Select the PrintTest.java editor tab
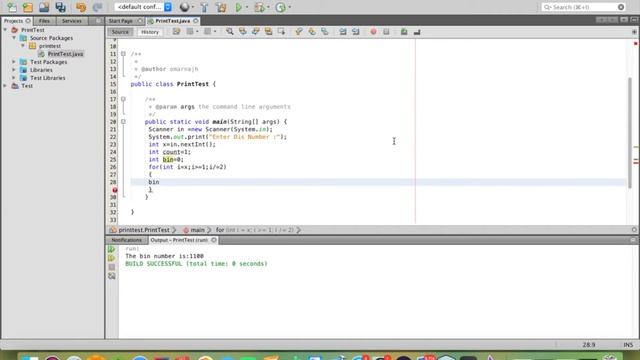The image size is (640, 360). coord(172,21)
